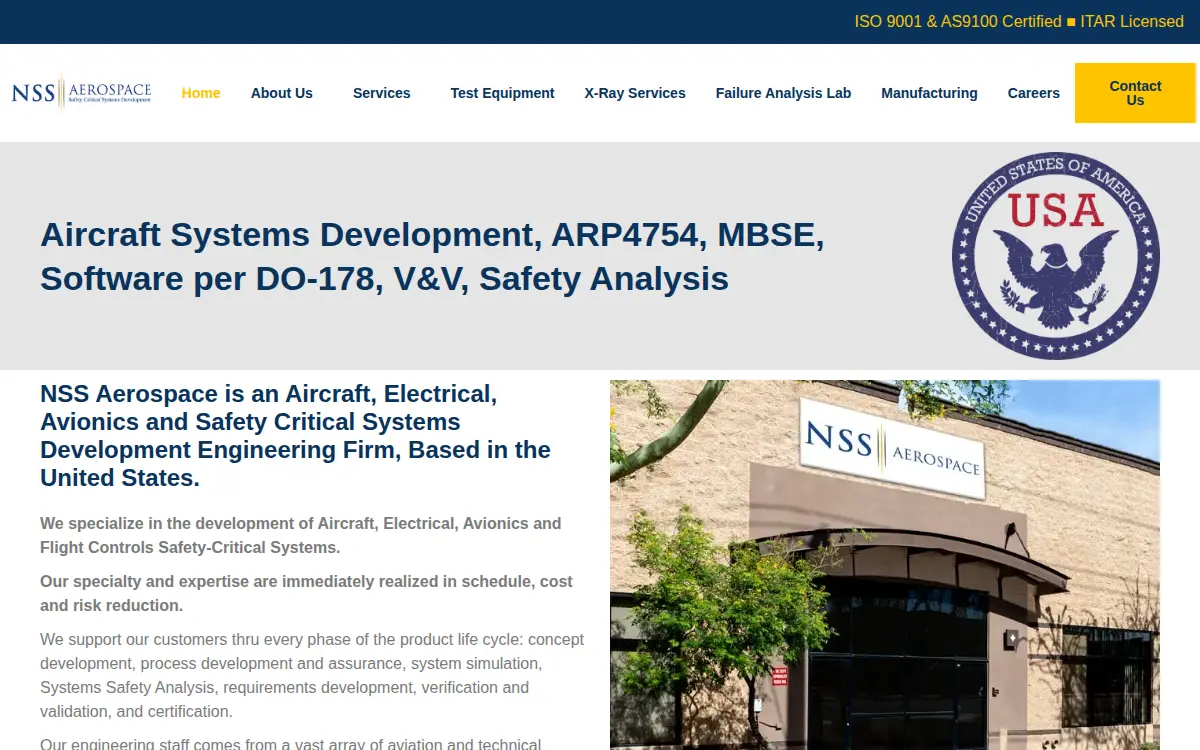Click the NSS Aerospace building photo

click(885, 565)
